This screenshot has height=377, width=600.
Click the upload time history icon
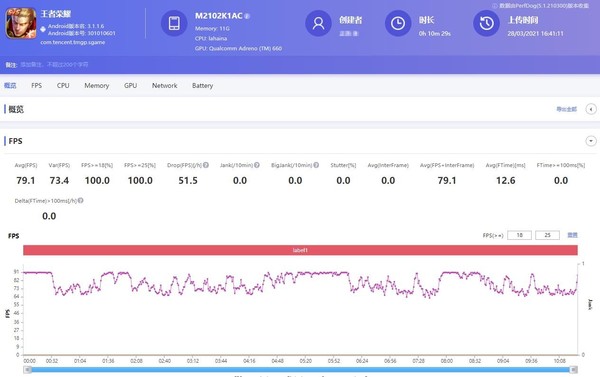[x=486, y=23]
